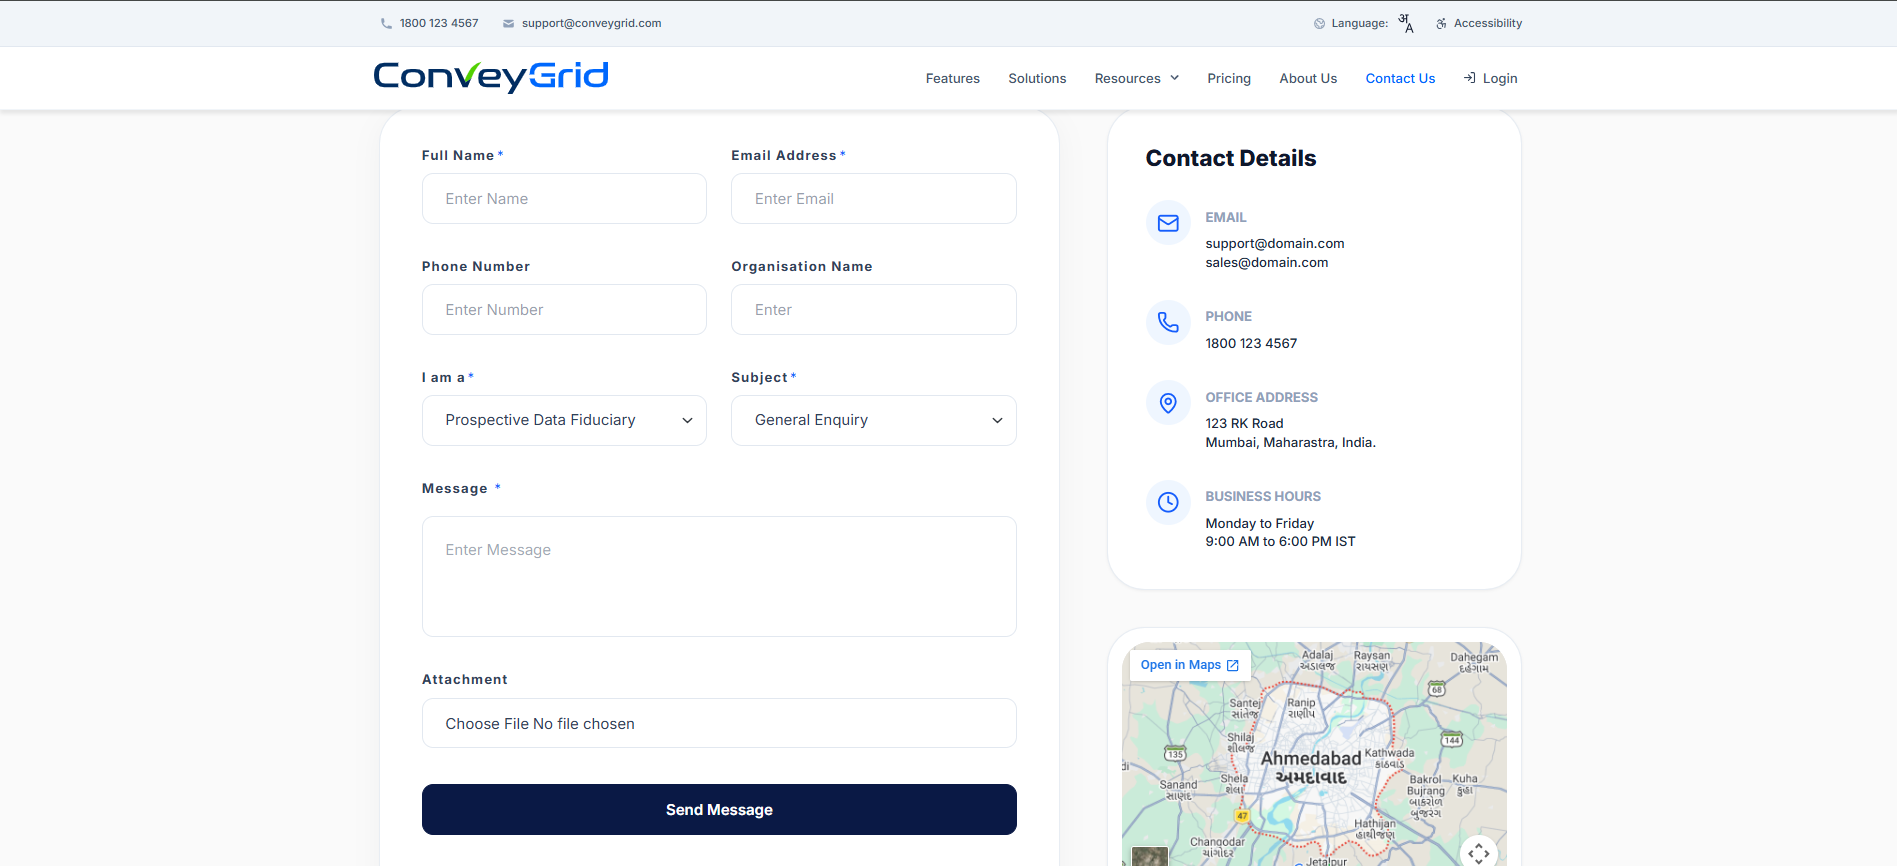Click the support@conveygrid.com link in top bar

592,23
